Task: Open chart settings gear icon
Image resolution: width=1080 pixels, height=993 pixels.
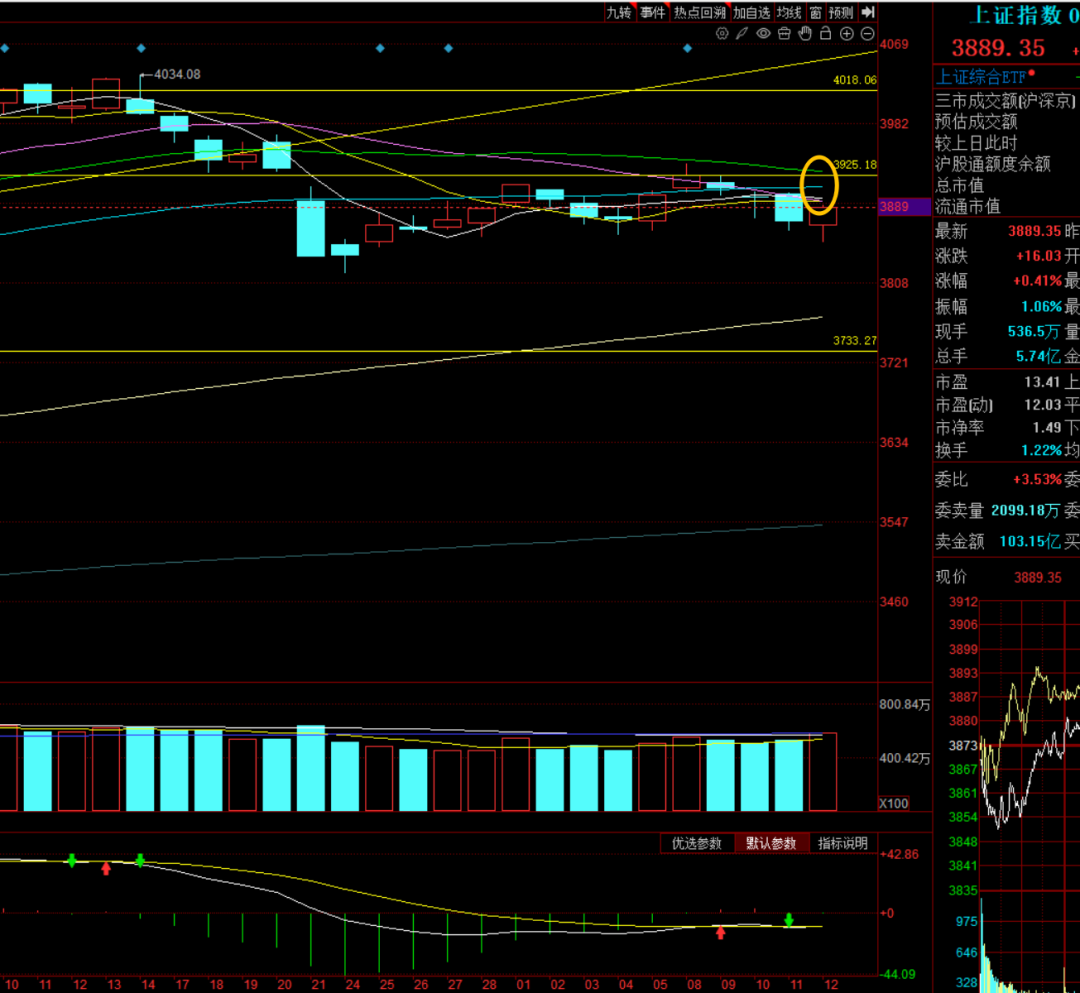Action: [x=722, y=33]
